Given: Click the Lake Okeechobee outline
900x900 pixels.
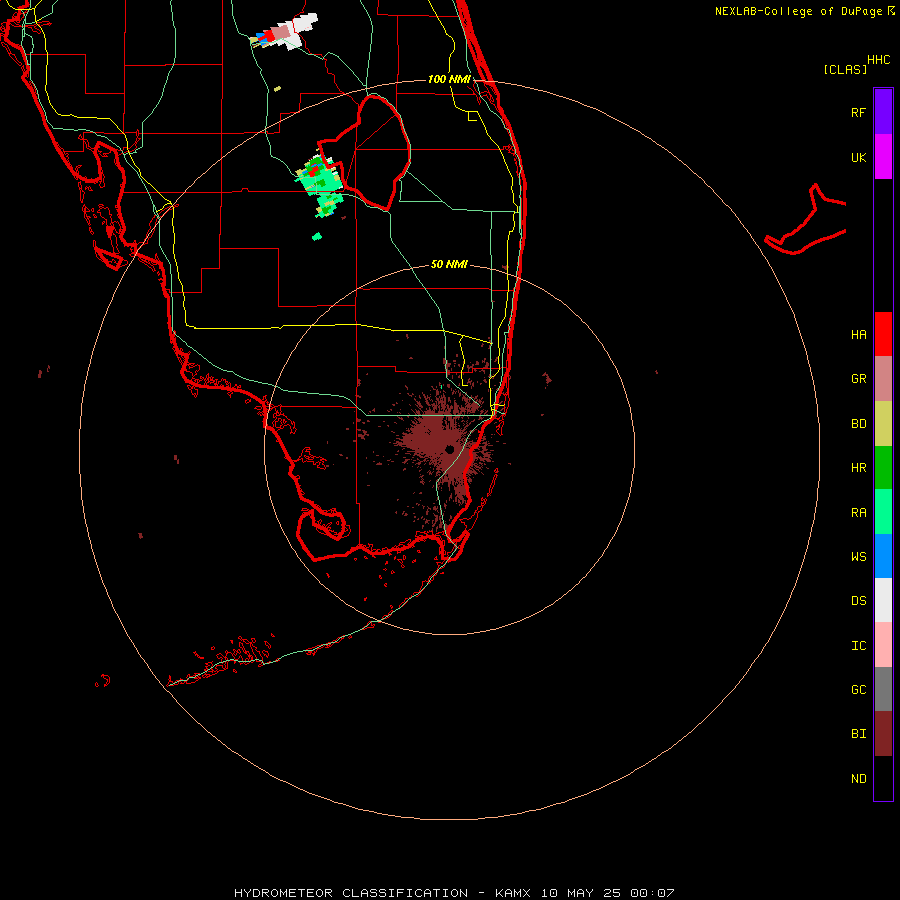Looking at the screenshot, I should pos(364,152).
